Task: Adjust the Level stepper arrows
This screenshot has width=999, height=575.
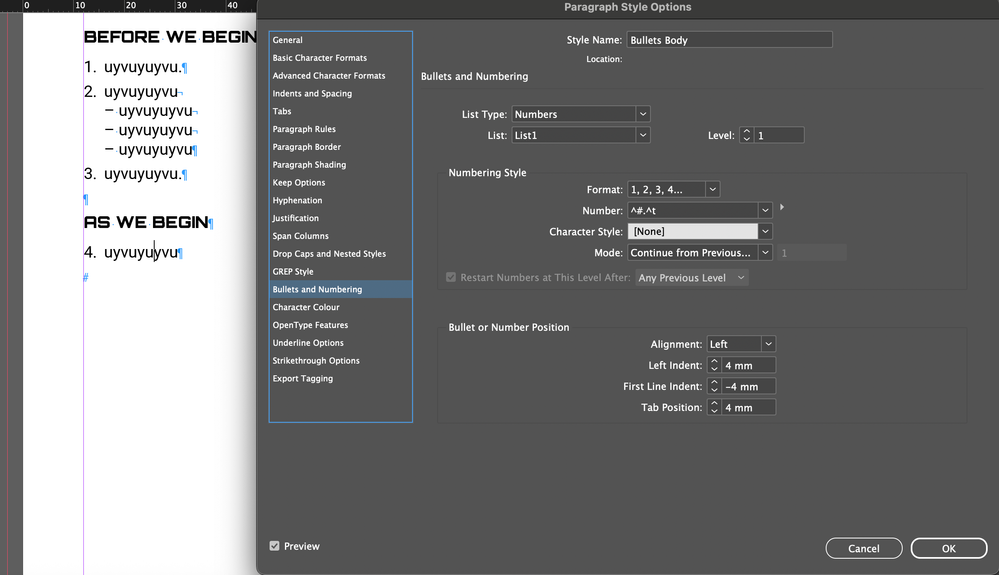Action: (x=747, y=135)
